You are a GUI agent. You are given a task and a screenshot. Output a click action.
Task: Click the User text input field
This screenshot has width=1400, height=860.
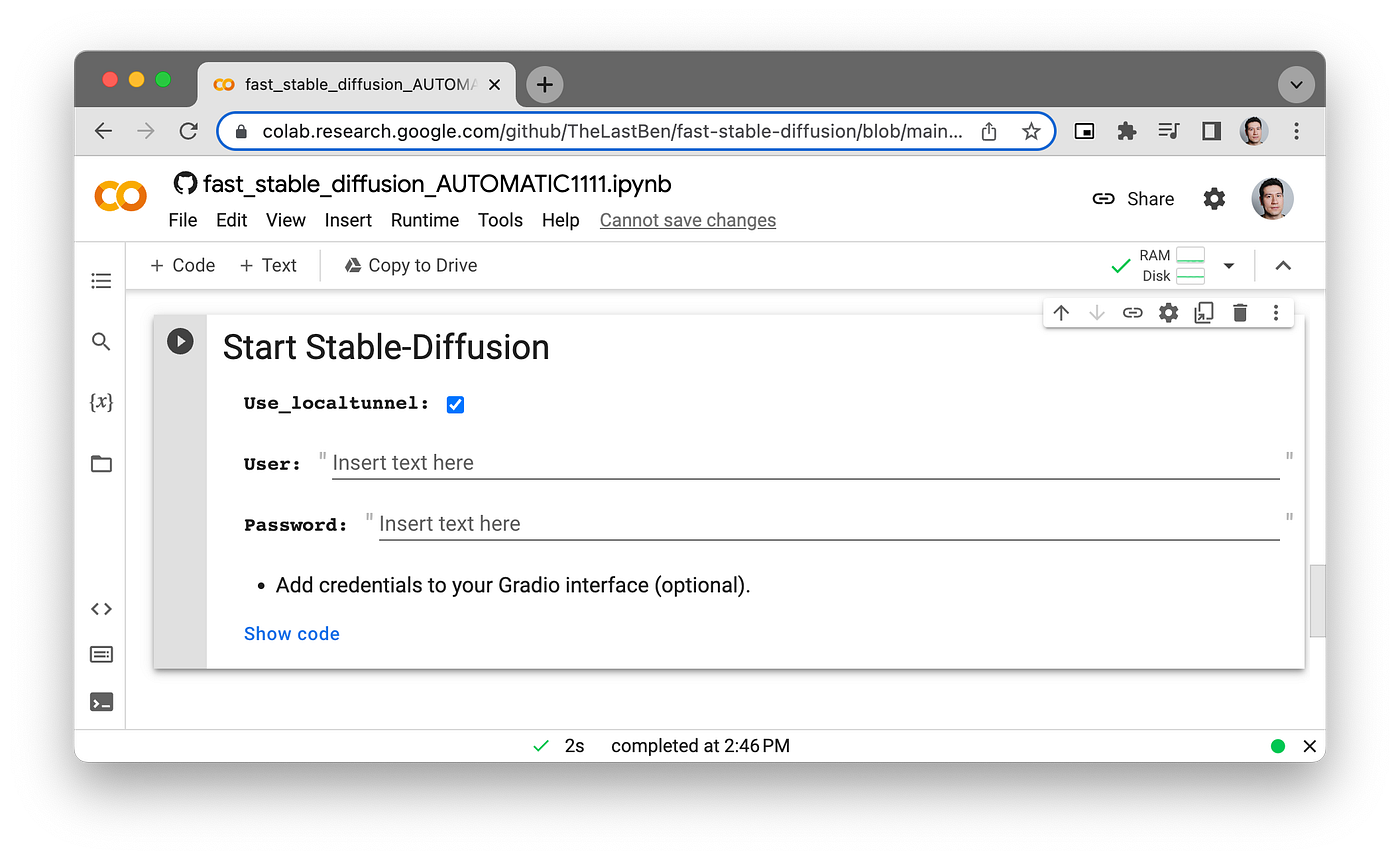tap(805, 463)
